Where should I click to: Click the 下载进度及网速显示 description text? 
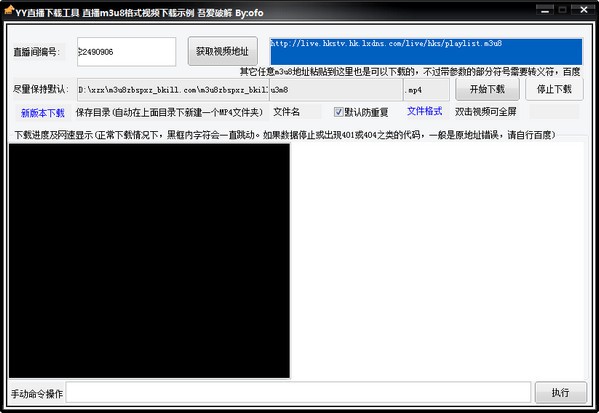coord(285,134)
